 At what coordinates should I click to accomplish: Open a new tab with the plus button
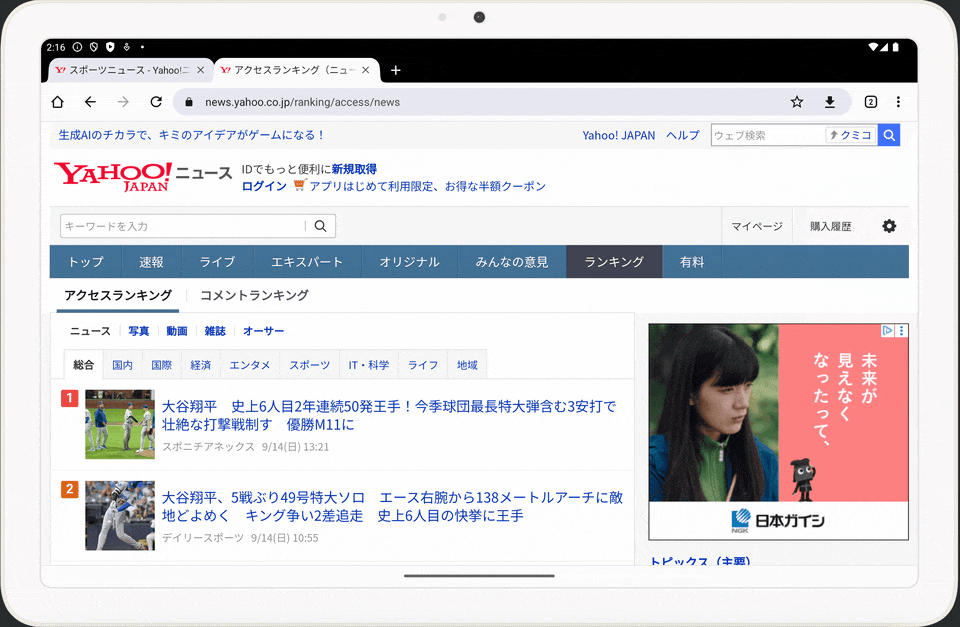[x=395, y=70]
